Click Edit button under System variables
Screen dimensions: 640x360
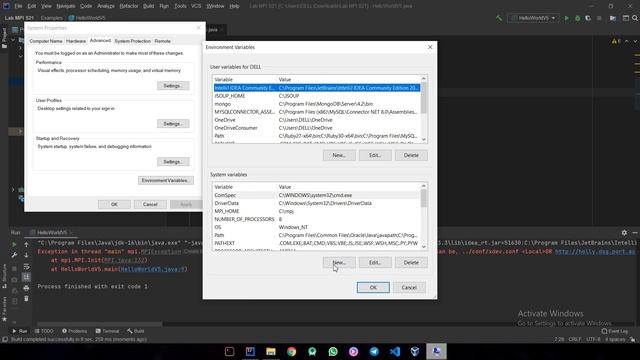coord(375,262)
